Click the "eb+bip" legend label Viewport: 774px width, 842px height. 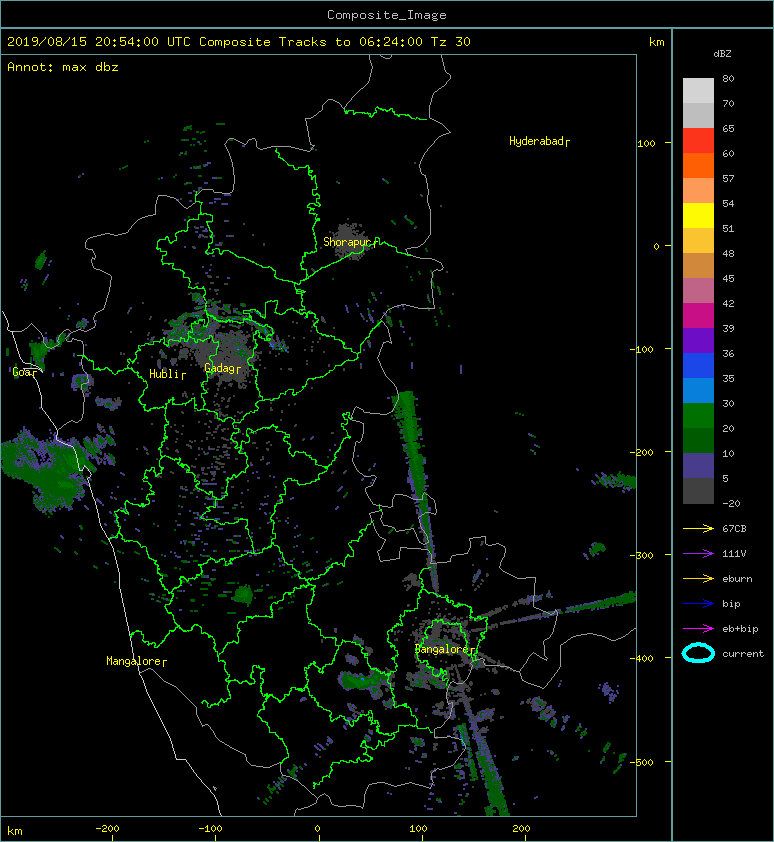tap(740, 629)
